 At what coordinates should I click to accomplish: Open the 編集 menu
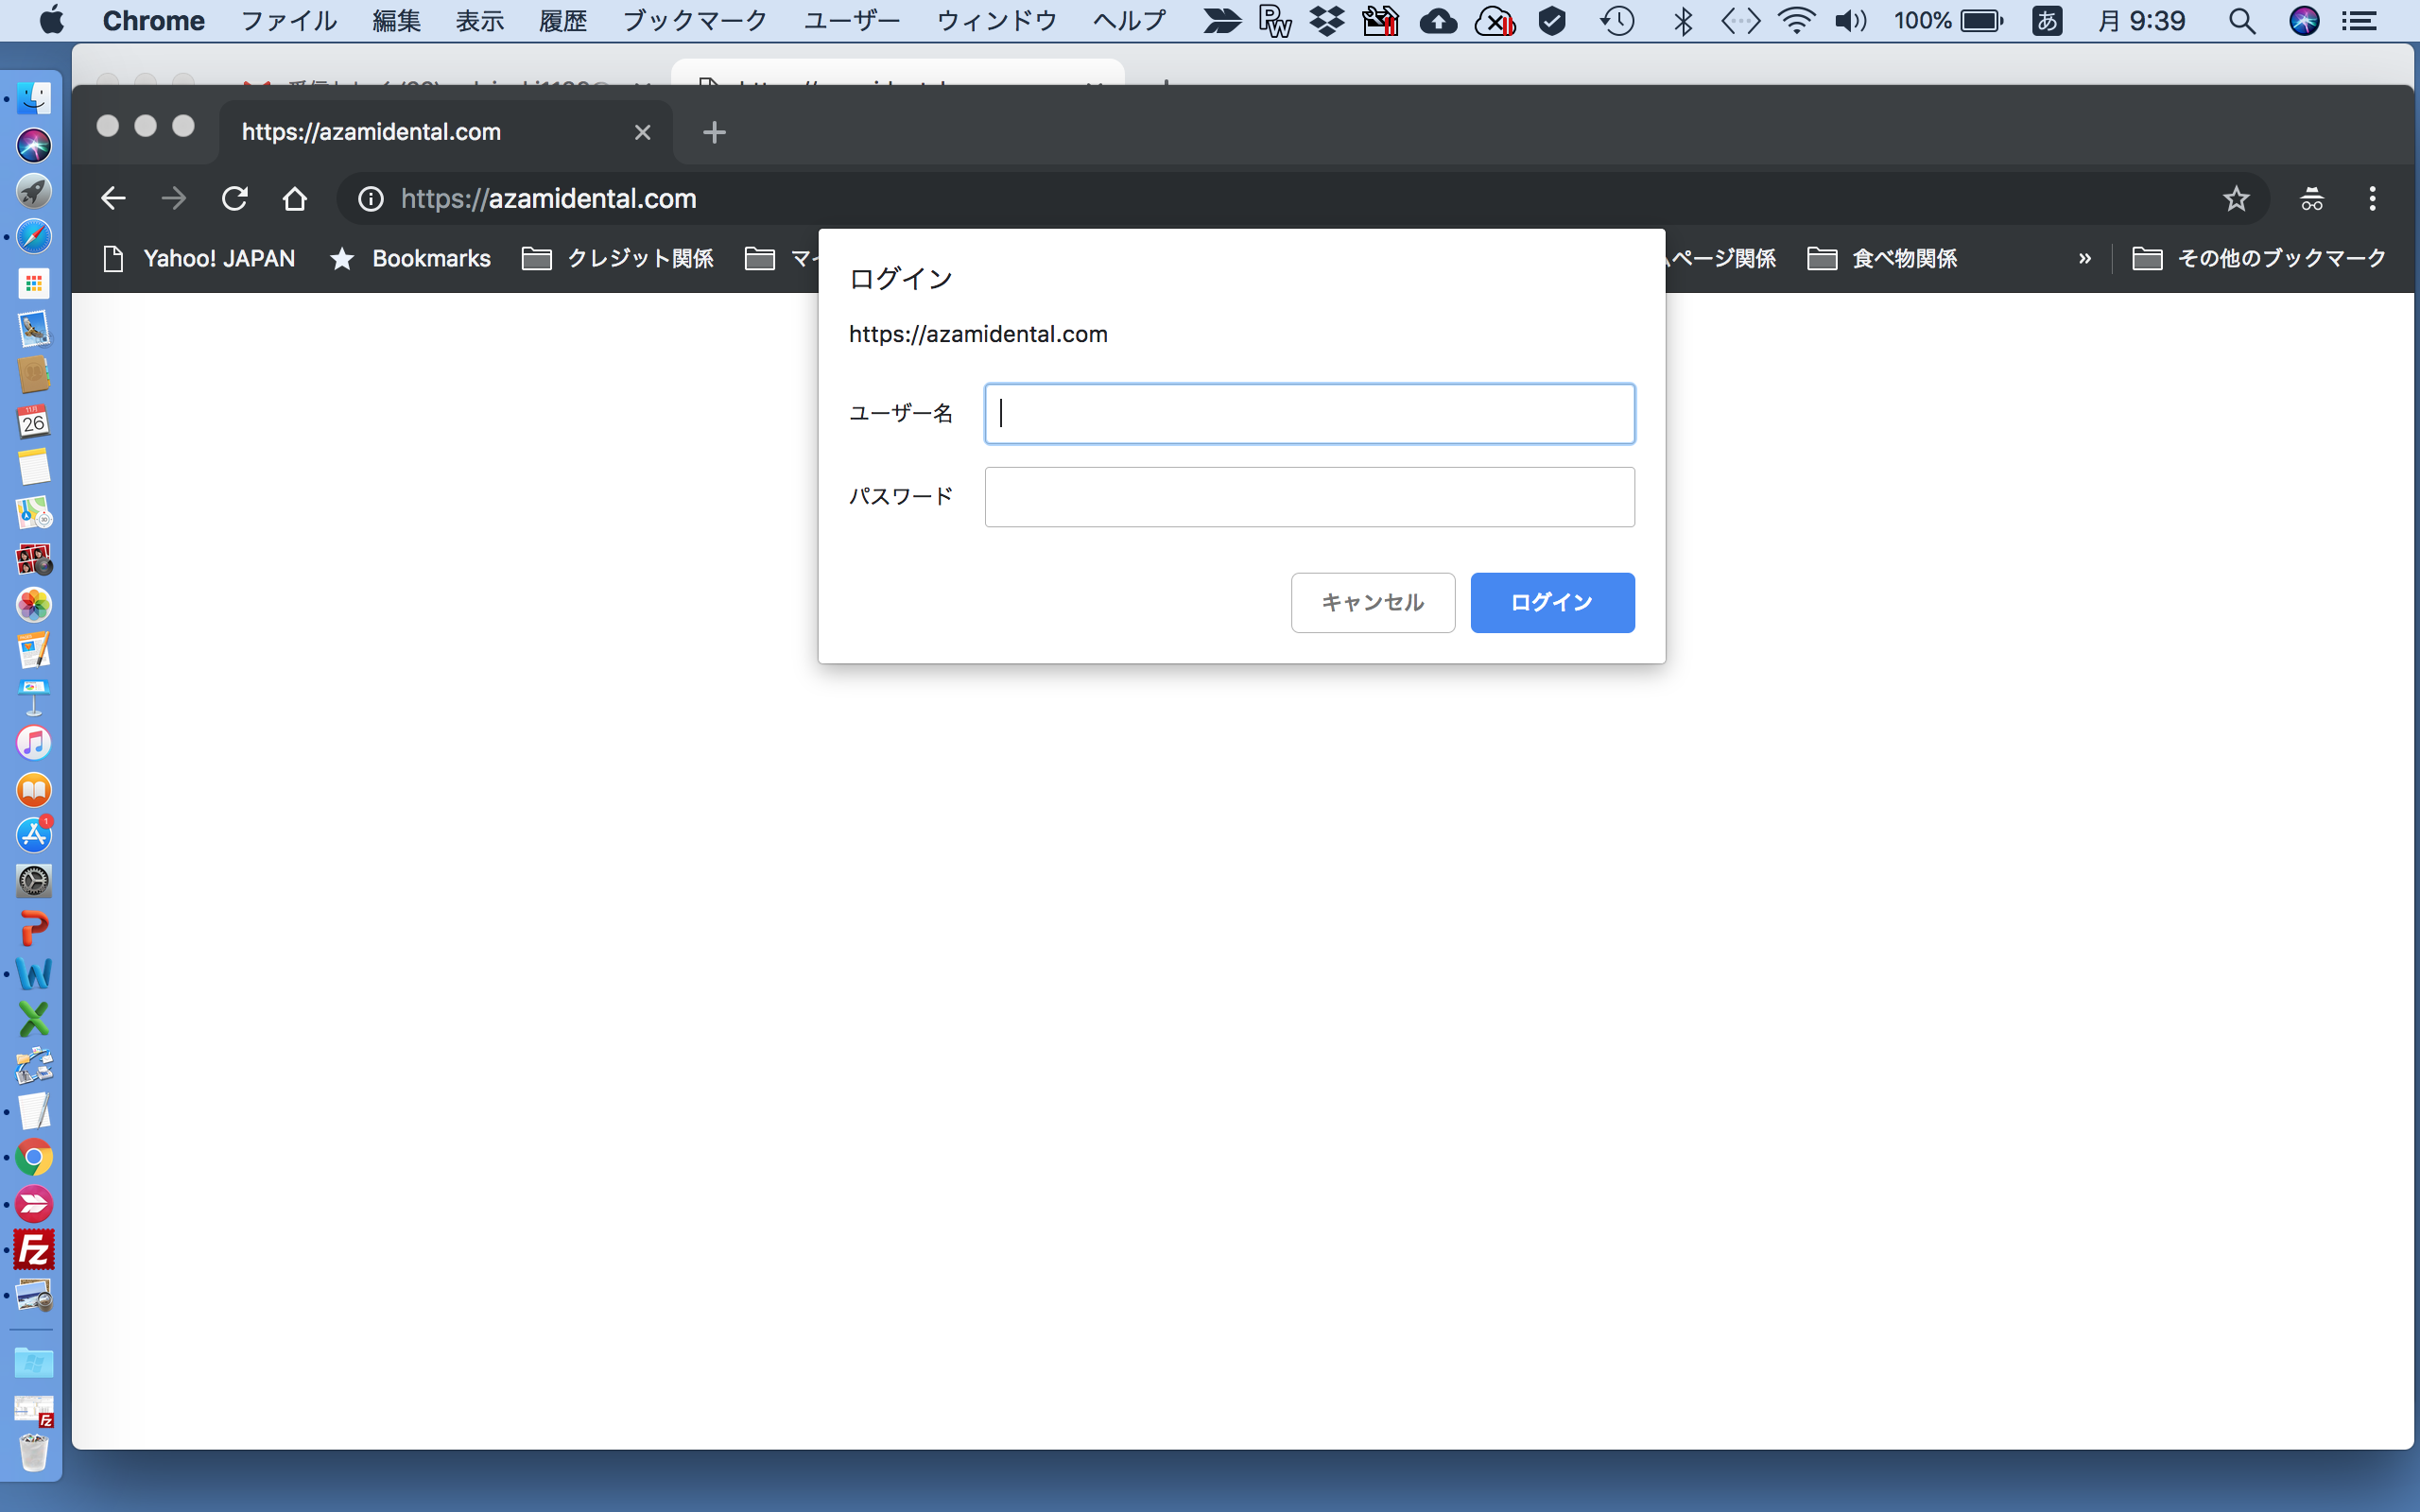tap(396, 21)
